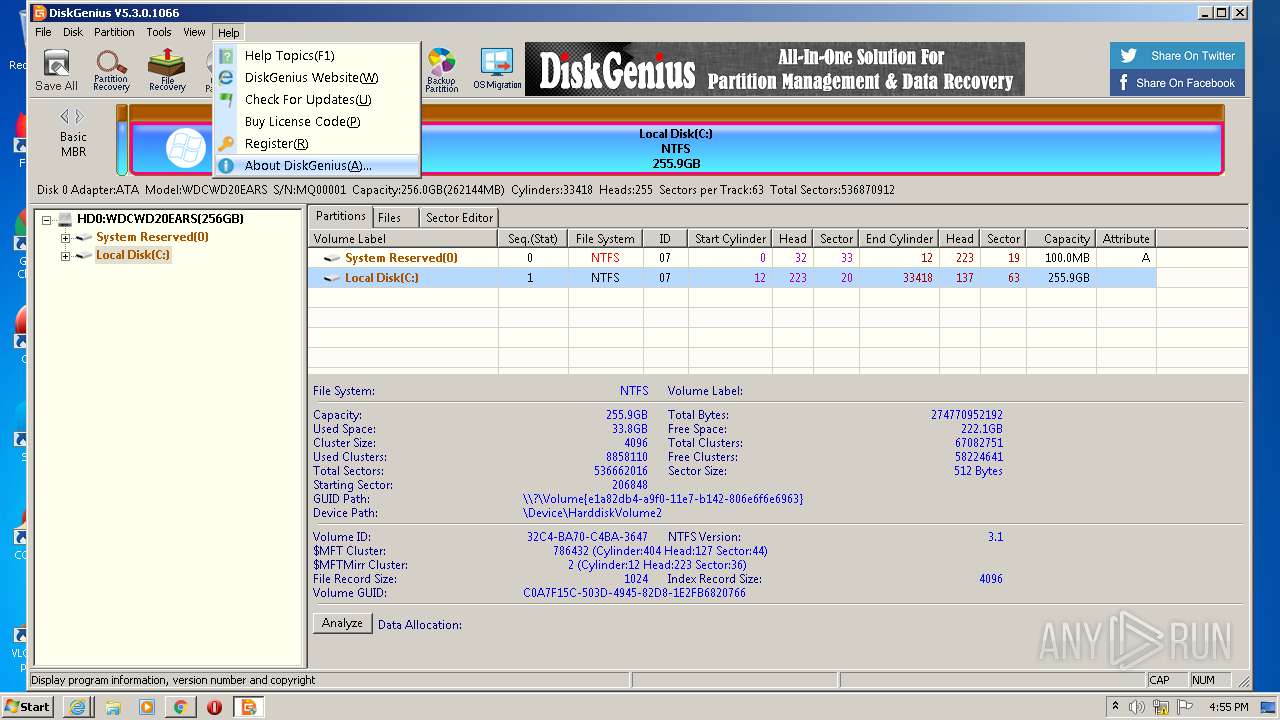Click DiskGenius taskbar button

coord(248,707)
